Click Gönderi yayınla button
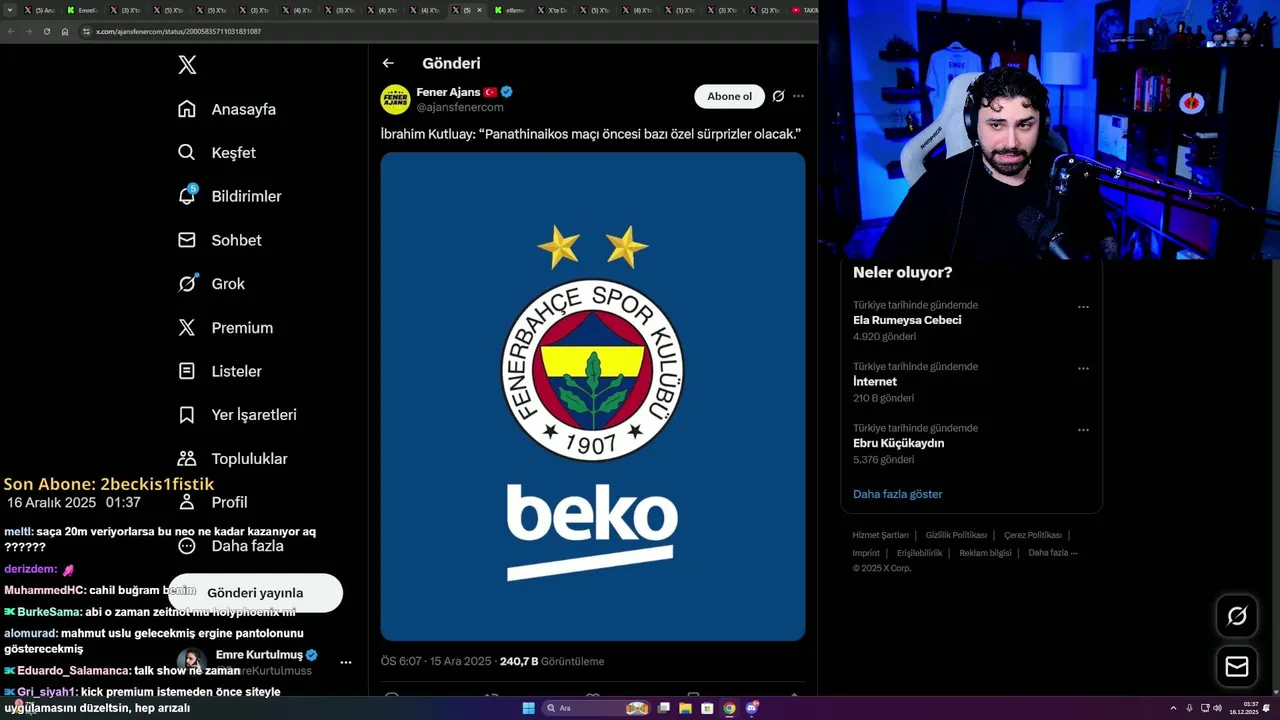The width and height of the screenshot is (1280, 720). pos(255,592)
